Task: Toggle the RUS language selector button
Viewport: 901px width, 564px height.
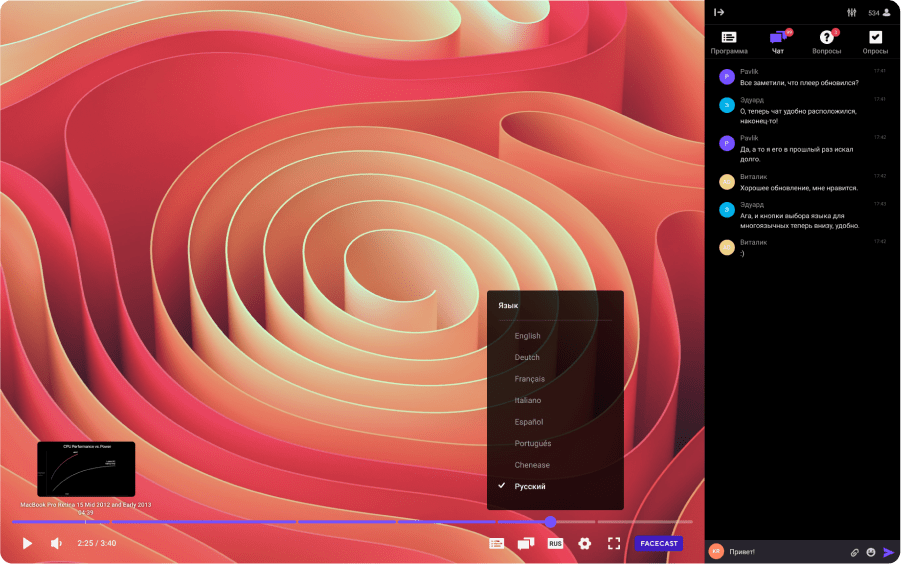Action: [555, 543]
